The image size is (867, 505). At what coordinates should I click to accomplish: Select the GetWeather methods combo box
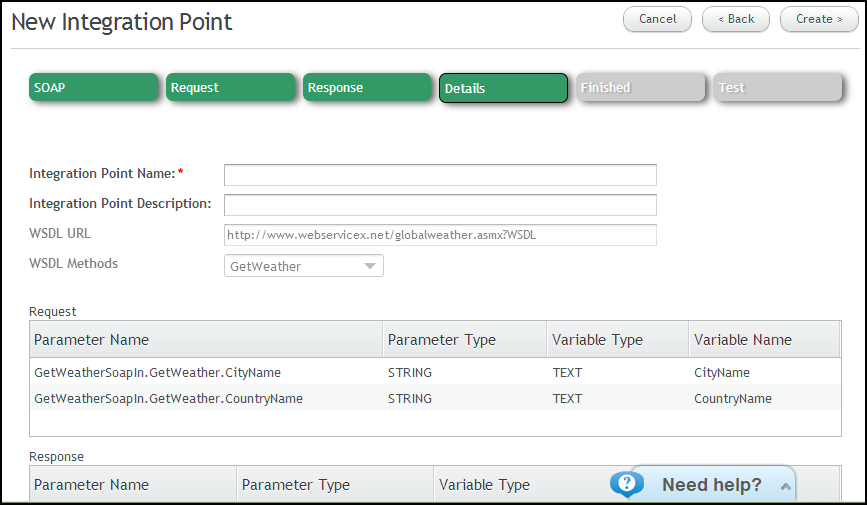[x=304, y=265]
